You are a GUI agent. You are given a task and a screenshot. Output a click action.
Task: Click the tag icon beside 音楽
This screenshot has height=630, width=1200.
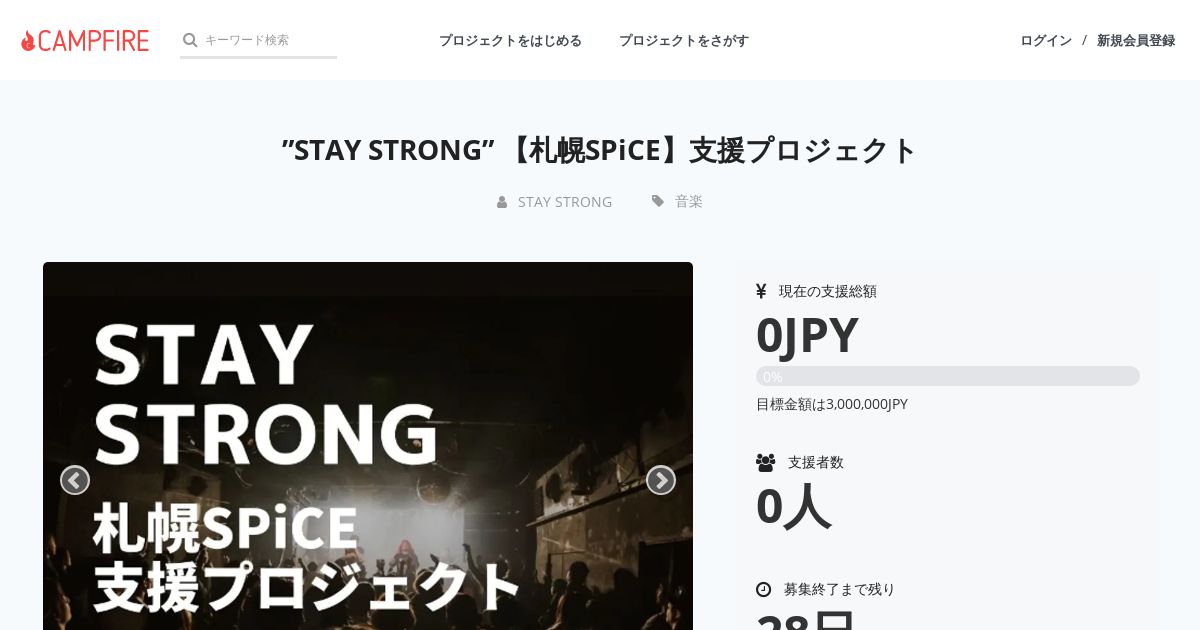pos(658,201)
